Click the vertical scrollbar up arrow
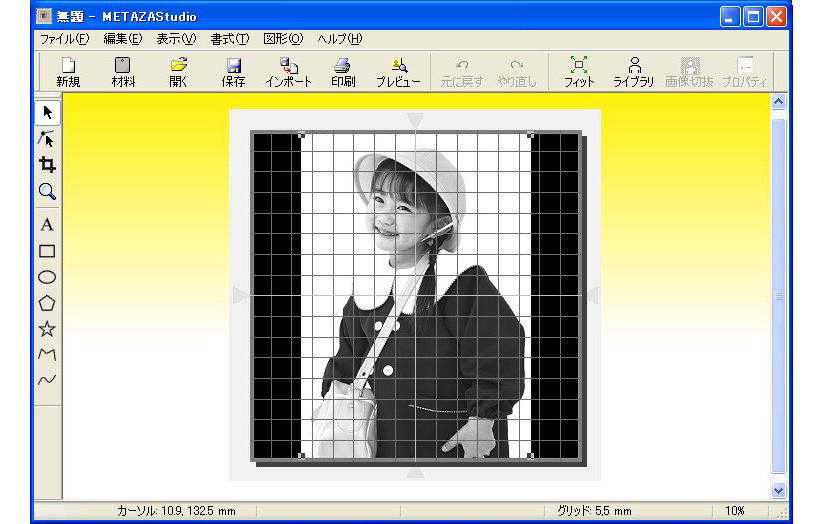 [x=778, y=101]
